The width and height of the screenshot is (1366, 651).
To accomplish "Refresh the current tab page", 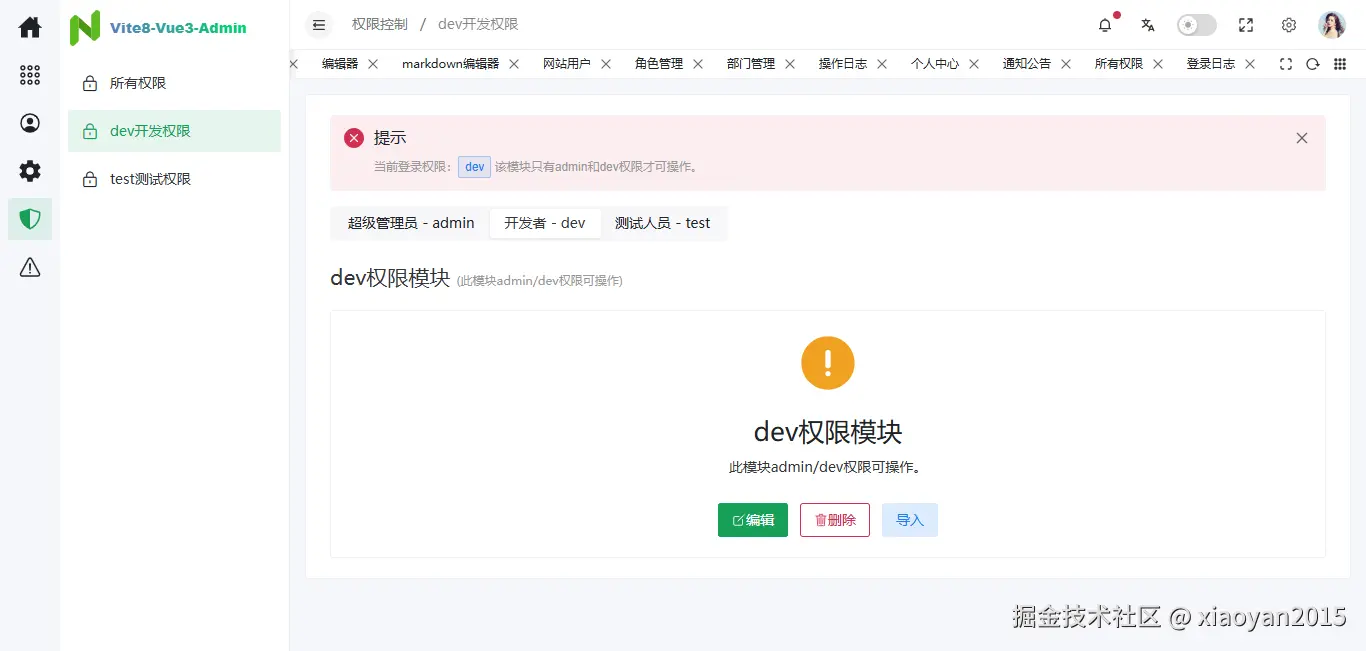I will pos(1313,64).
